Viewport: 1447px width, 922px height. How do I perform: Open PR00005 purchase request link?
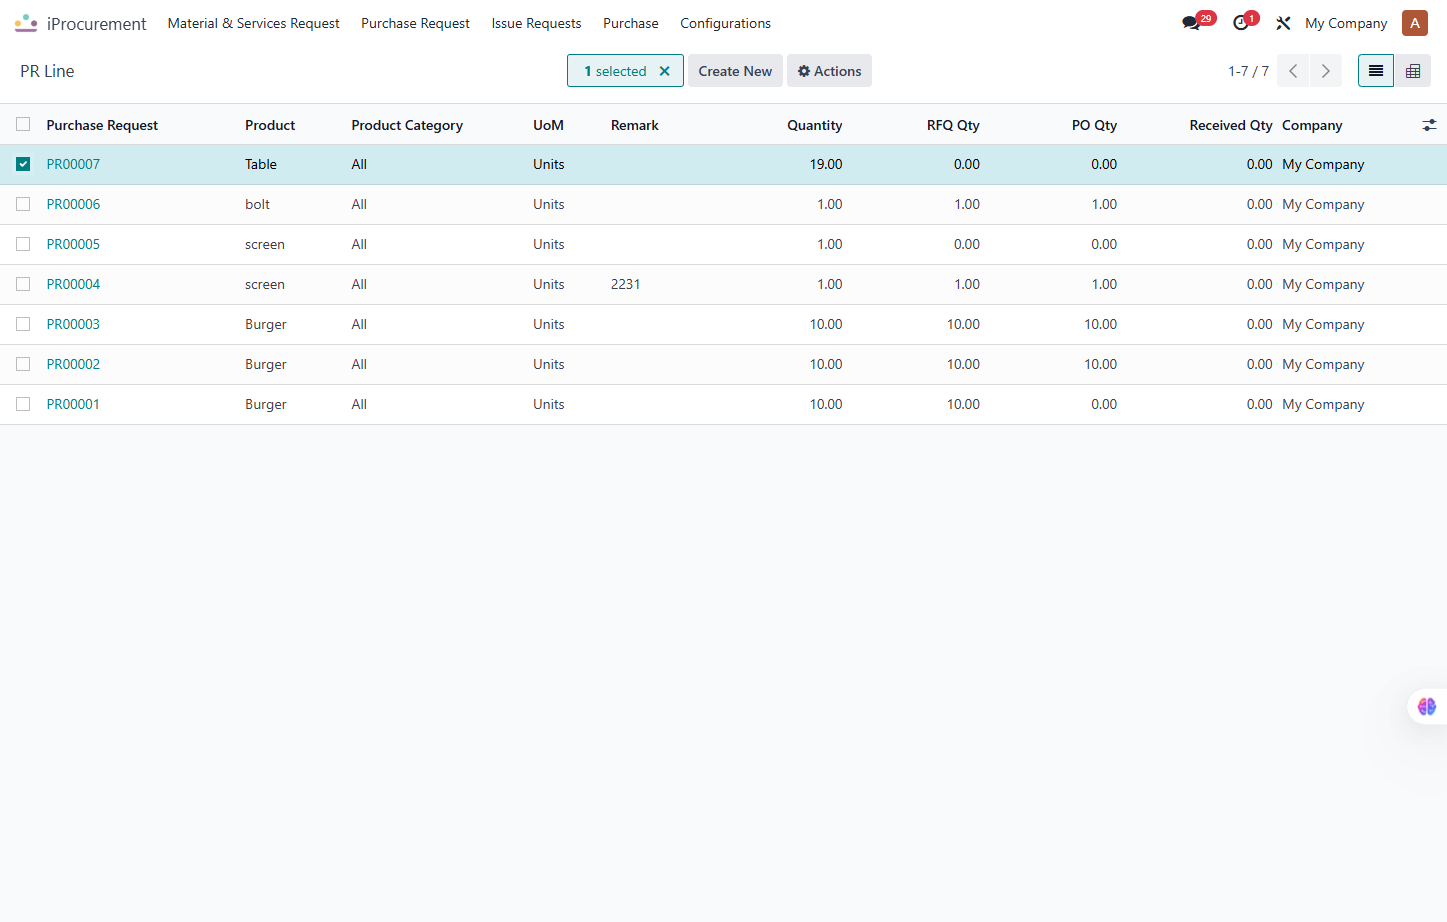pos(73,244)
